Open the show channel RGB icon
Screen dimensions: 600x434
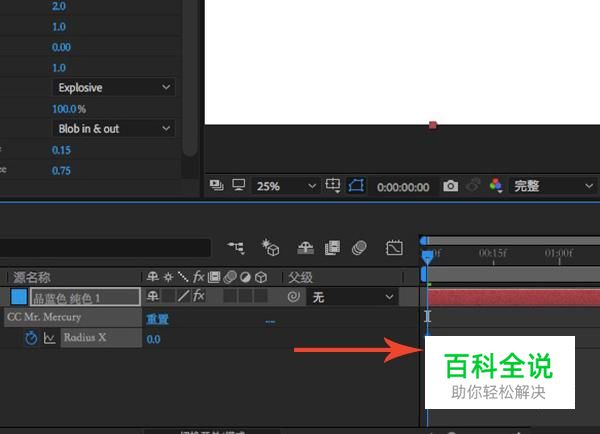coord(496,186)
